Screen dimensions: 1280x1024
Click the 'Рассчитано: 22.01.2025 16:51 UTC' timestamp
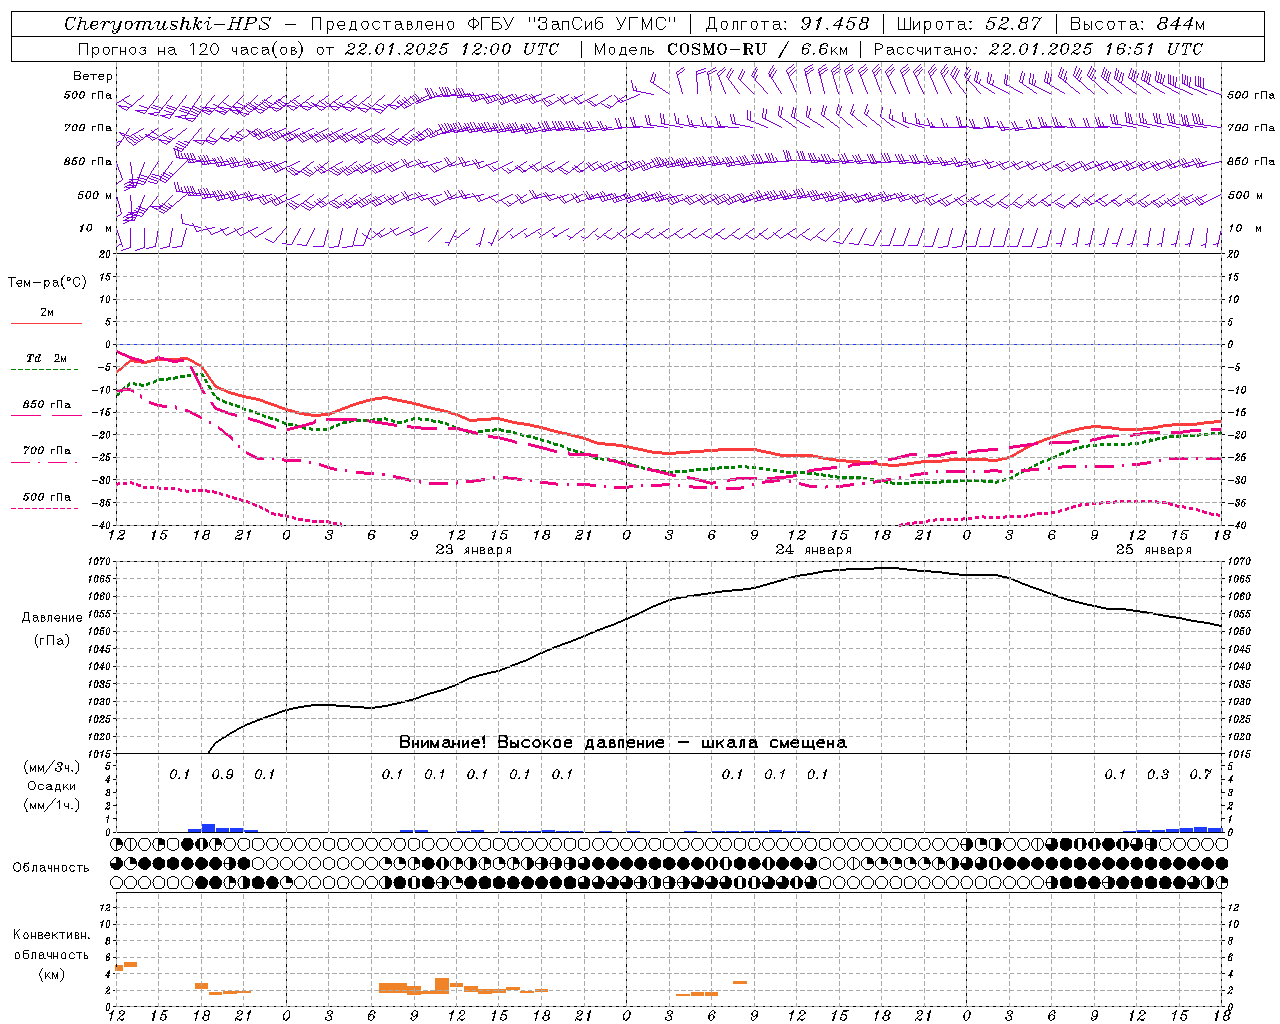click(1037, 49)
